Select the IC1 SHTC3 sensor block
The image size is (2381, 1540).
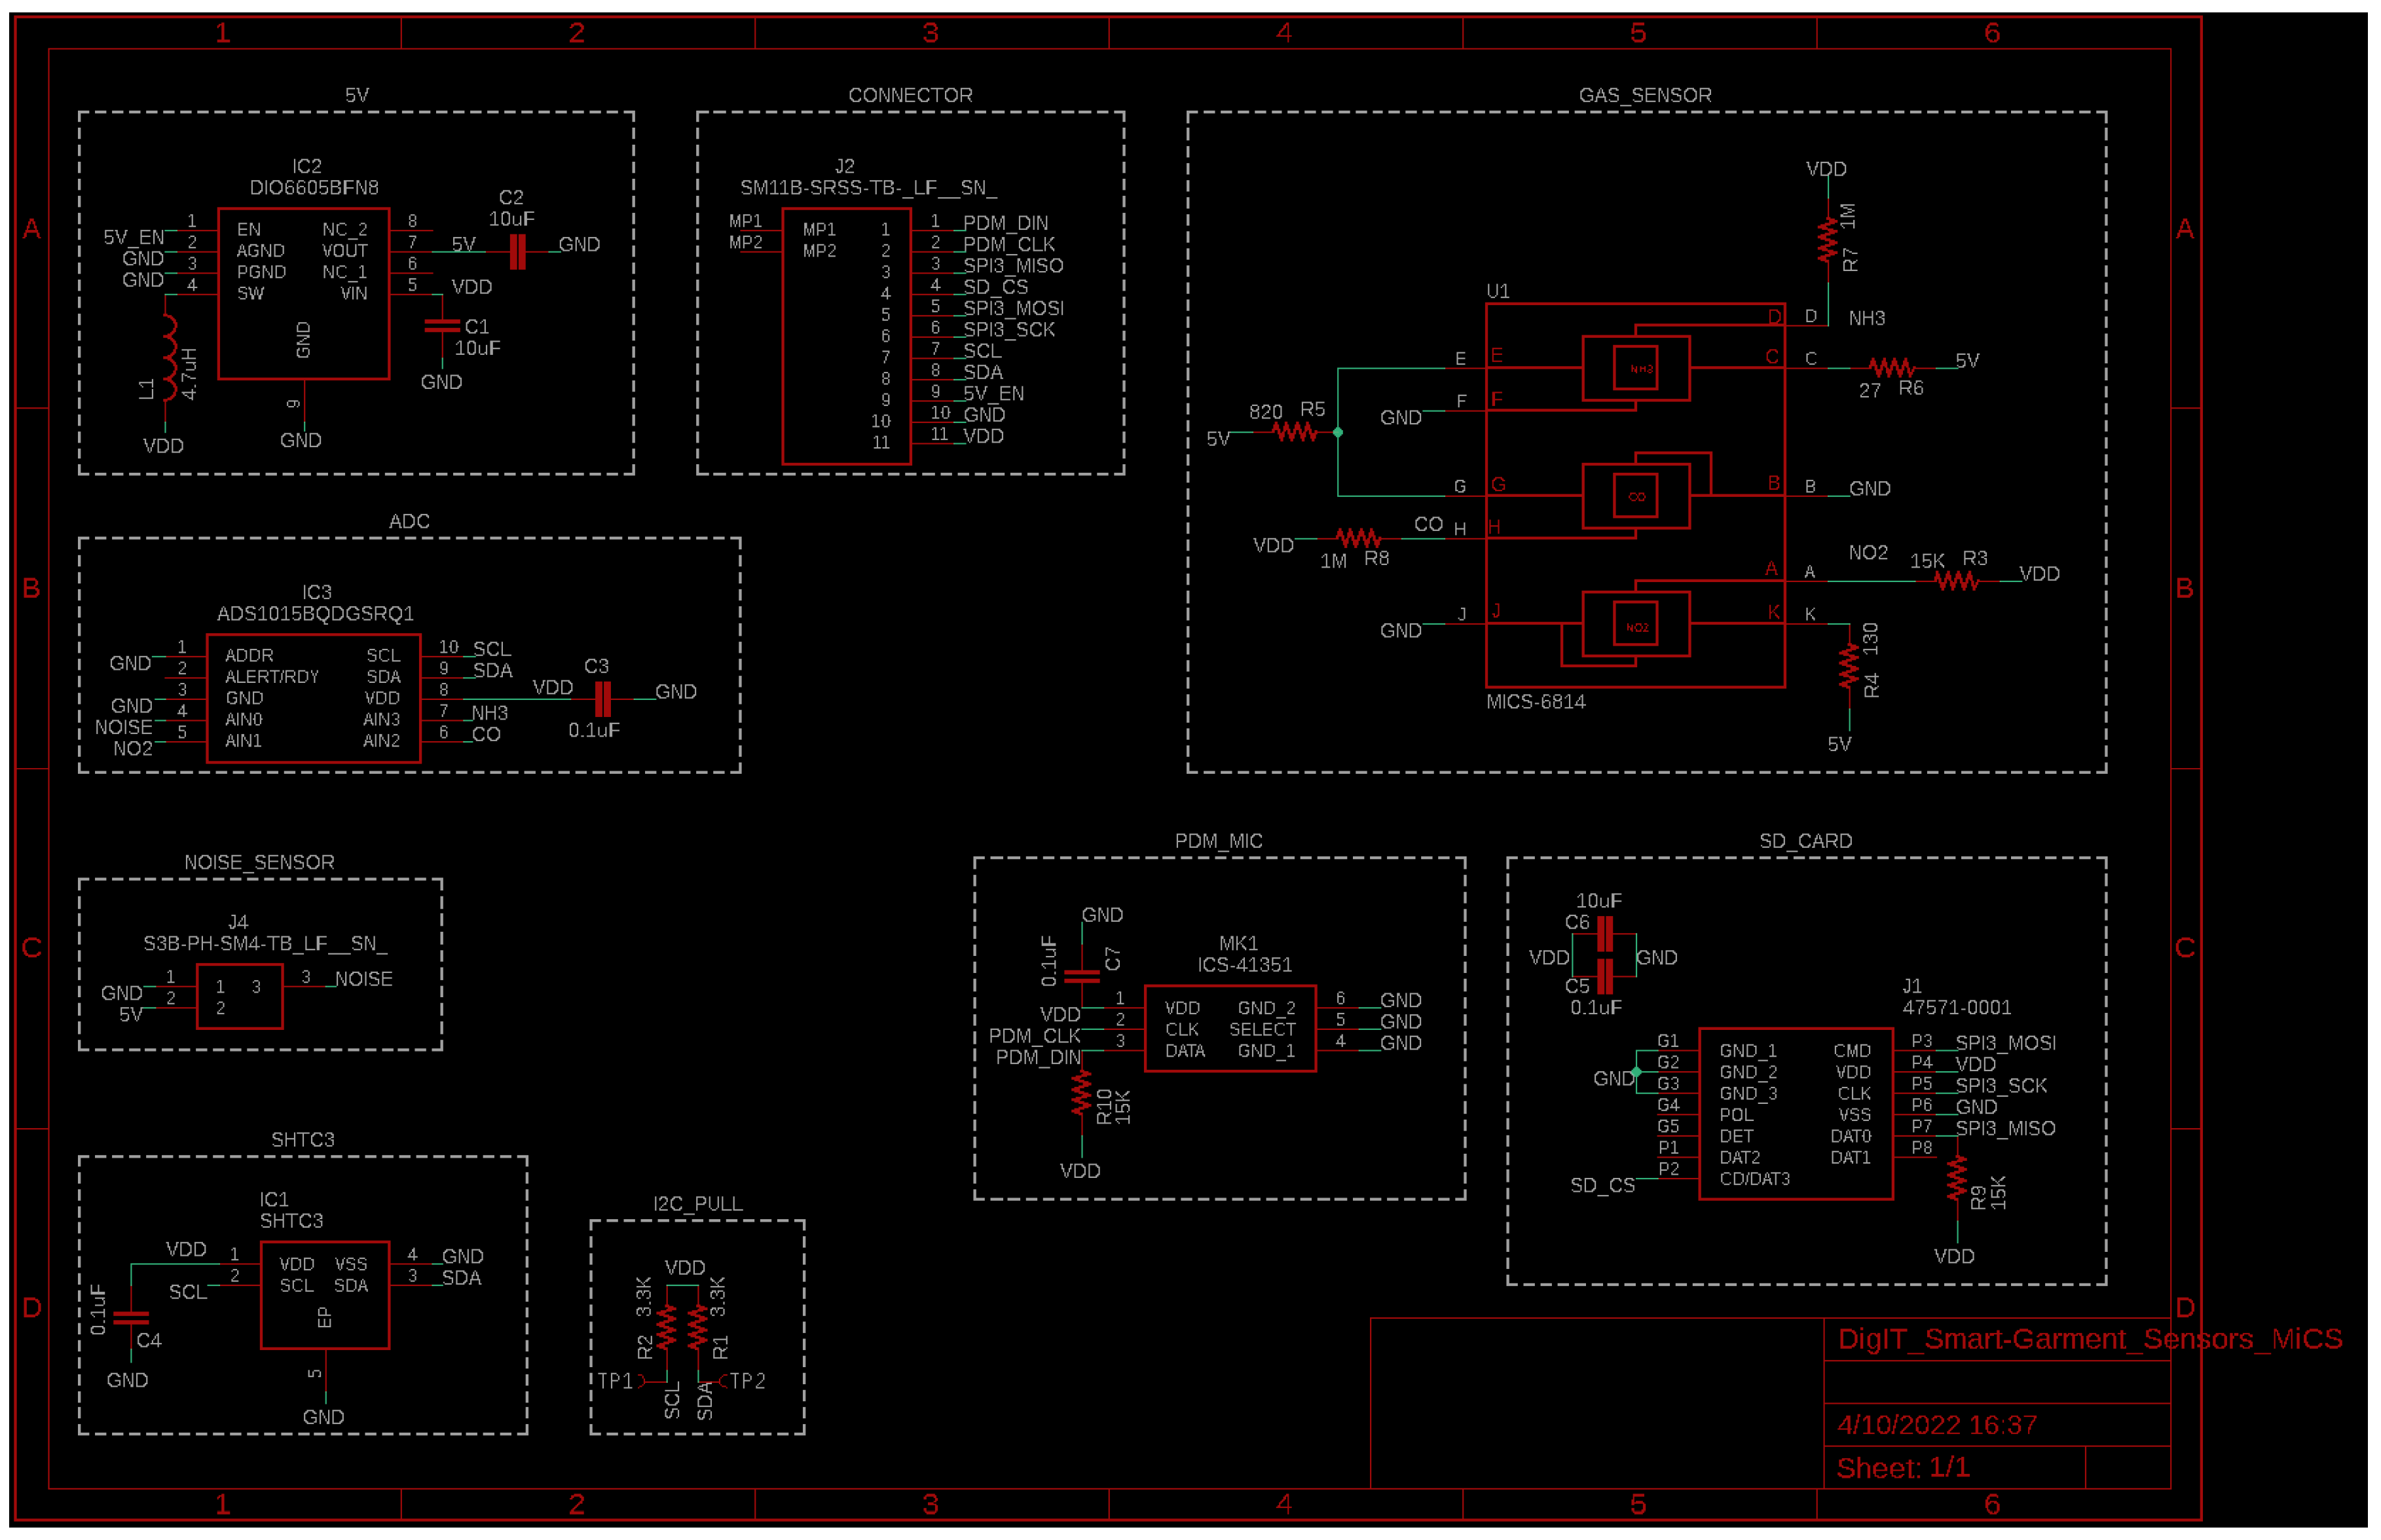(x=324, y=1295)
